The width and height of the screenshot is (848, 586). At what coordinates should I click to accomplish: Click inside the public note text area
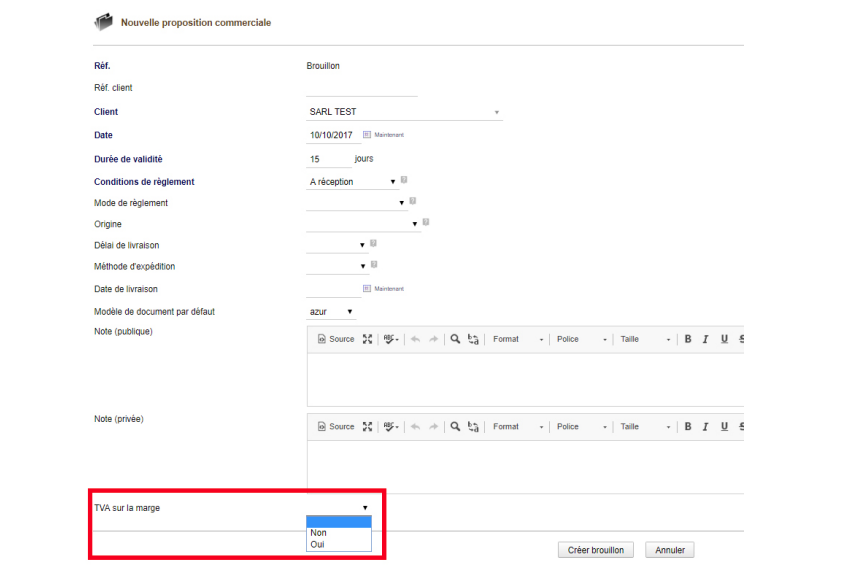pos(525,379)
